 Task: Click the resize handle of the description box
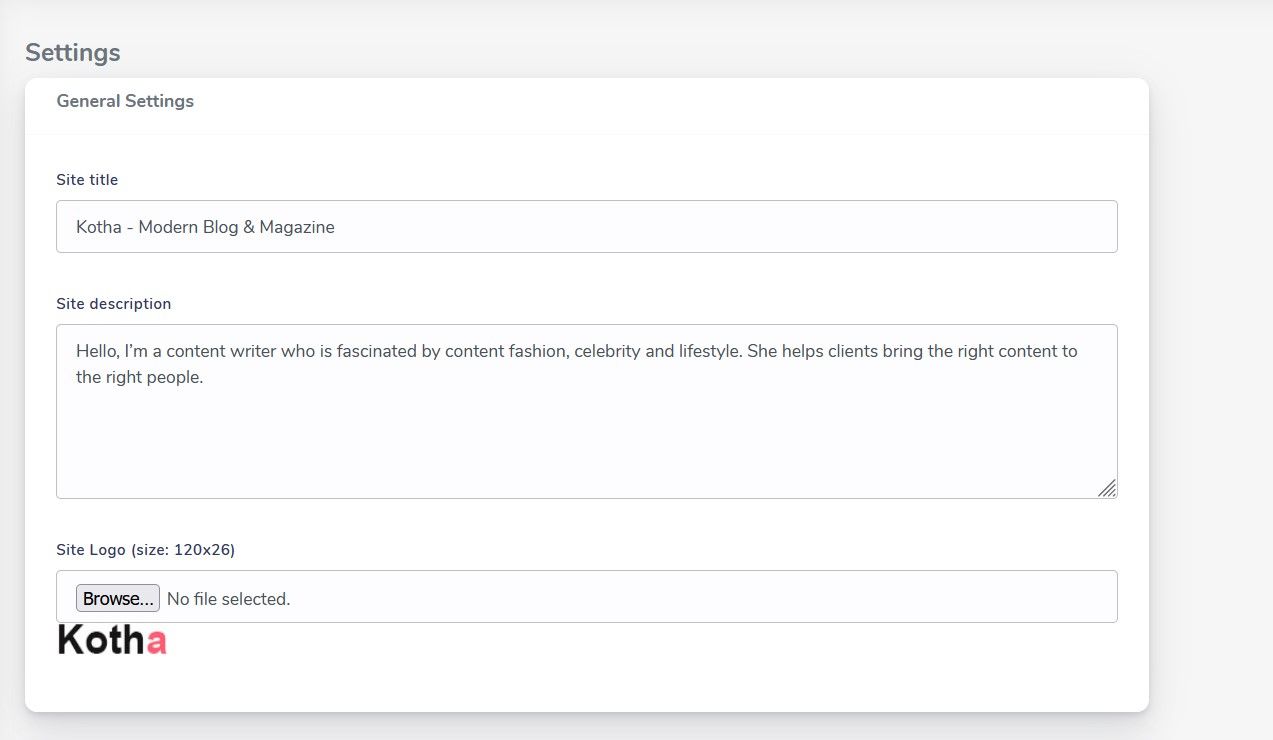[1107, 488]
